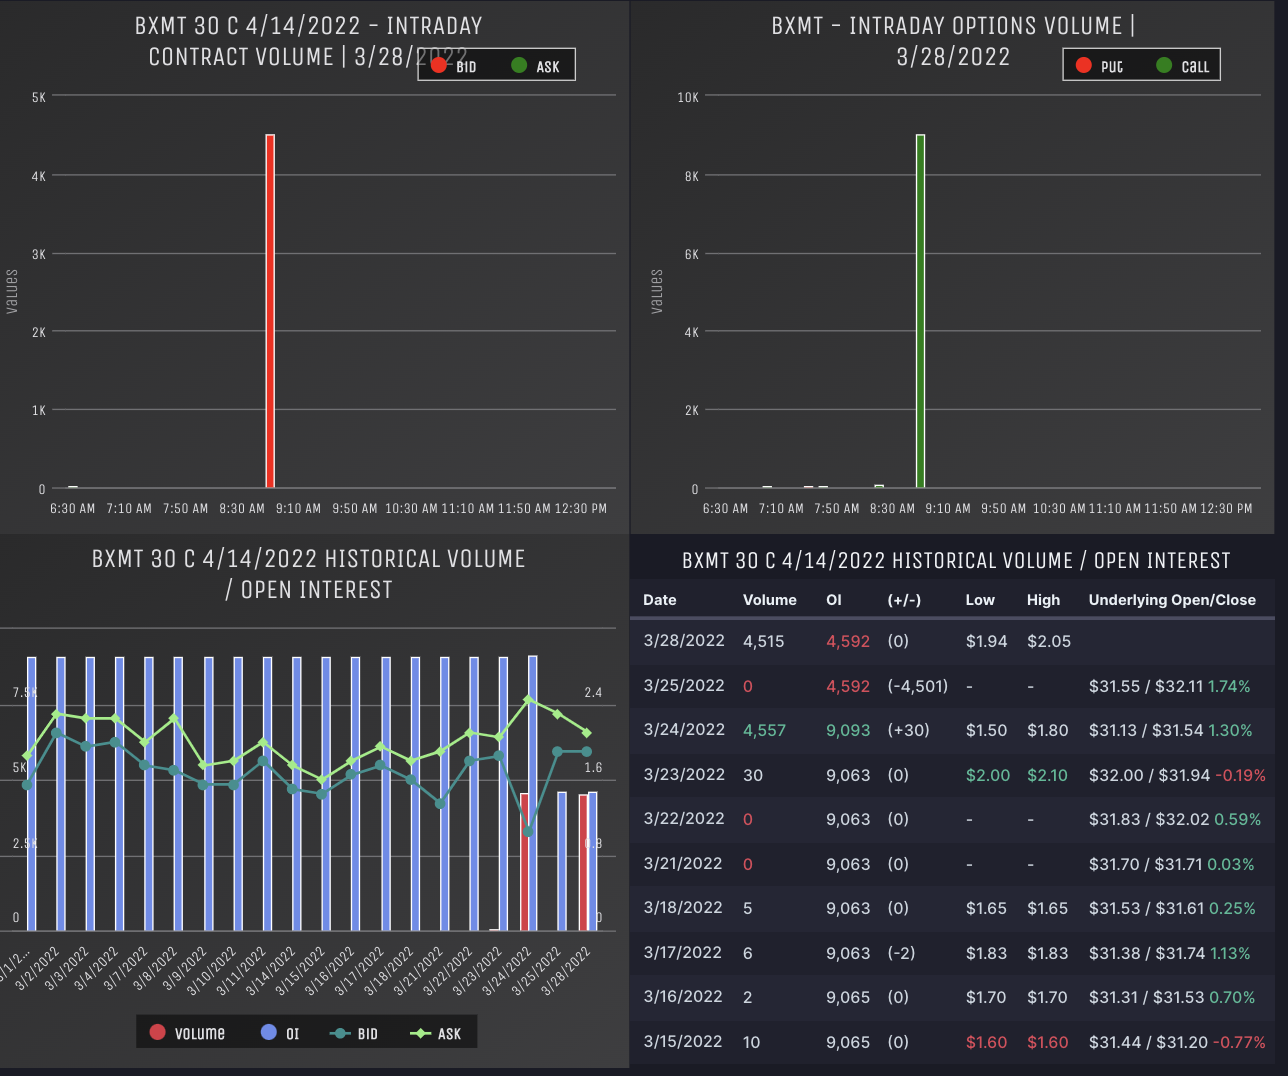1288x1076 pixels.
Task: Sort table by Date column header
Action: point(660,600)
